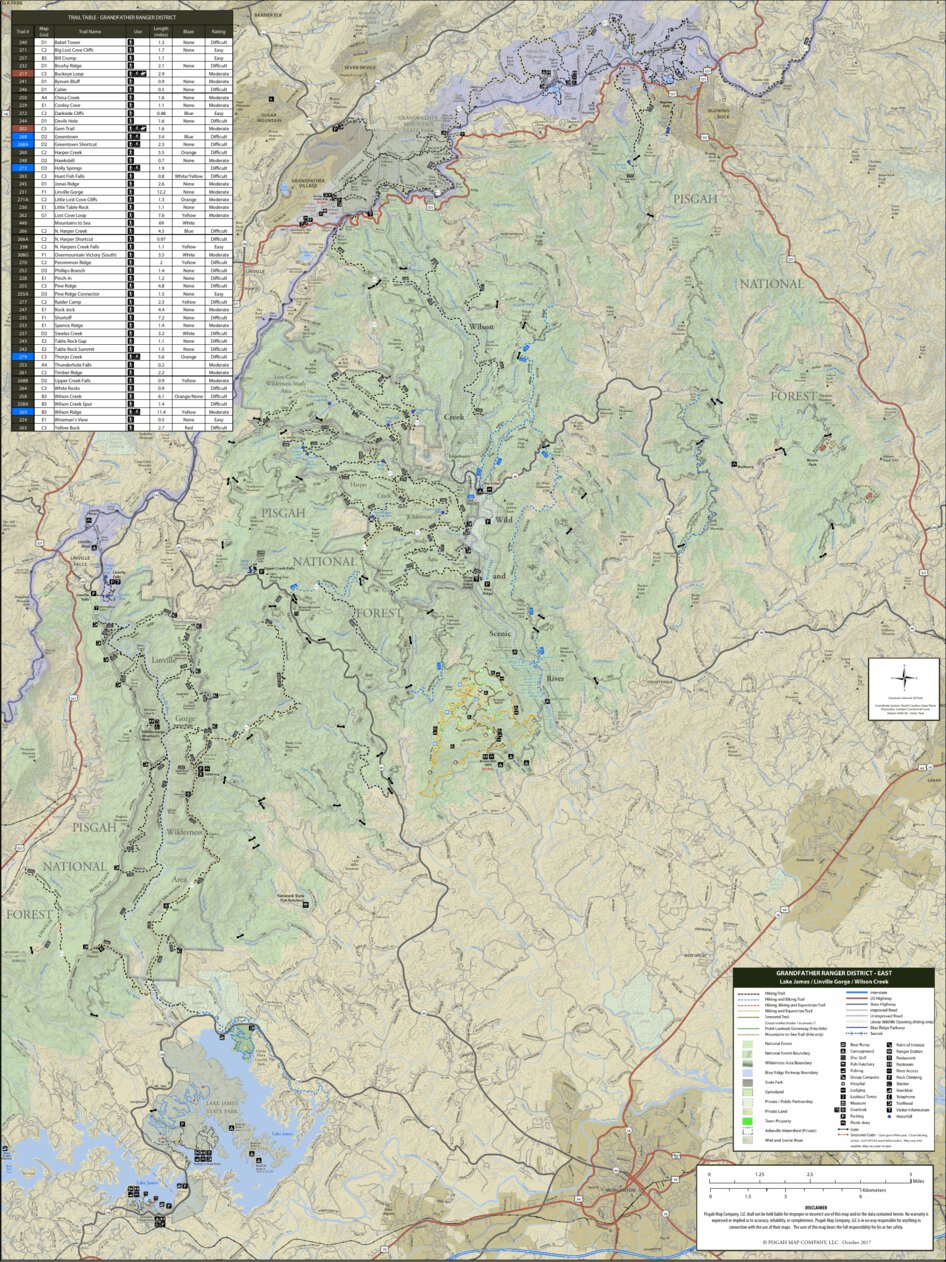Image resolution: width=946 pixels, height=1262 pixels.
Task: Select the Ranger Station icon in the legend
Action: [888, 1050]
